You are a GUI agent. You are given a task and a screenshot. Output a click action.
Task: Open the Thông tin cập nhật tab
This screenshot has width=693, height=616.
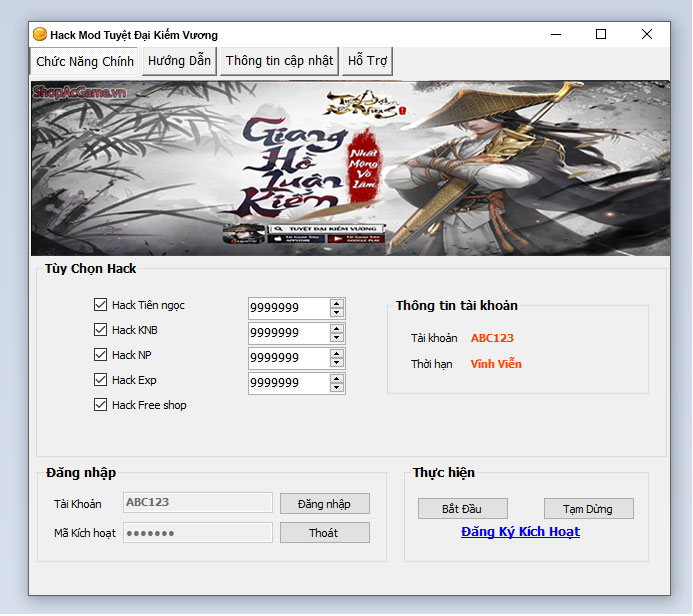[279, 61]
